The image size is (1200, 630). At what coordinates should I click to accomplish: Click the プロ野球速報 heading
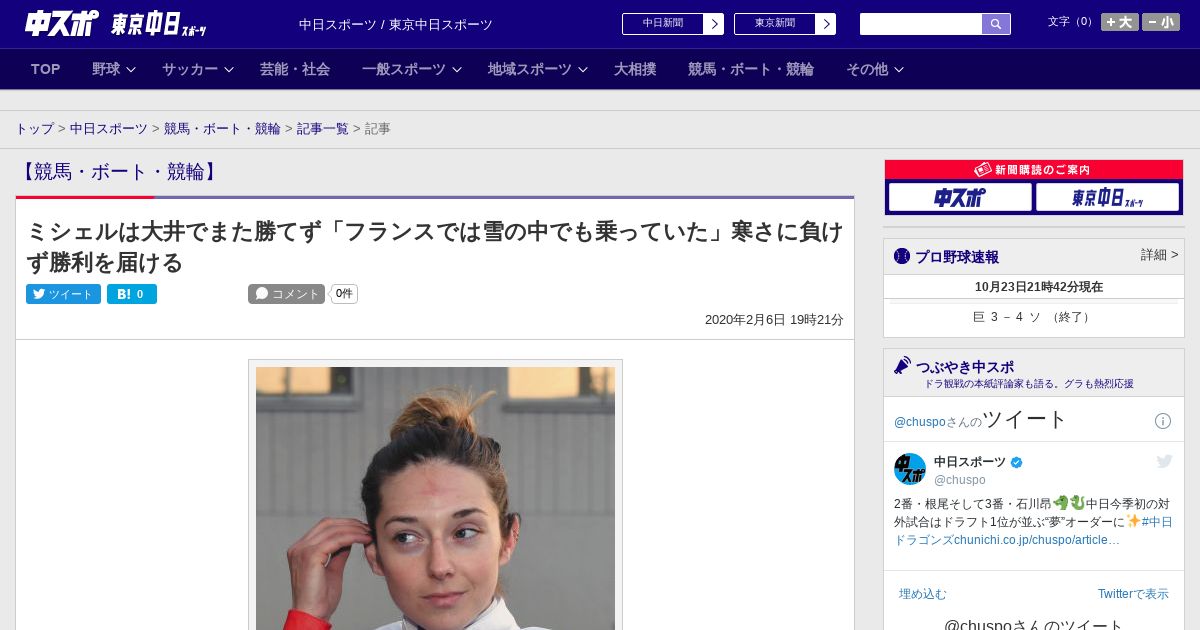point(957,257)
